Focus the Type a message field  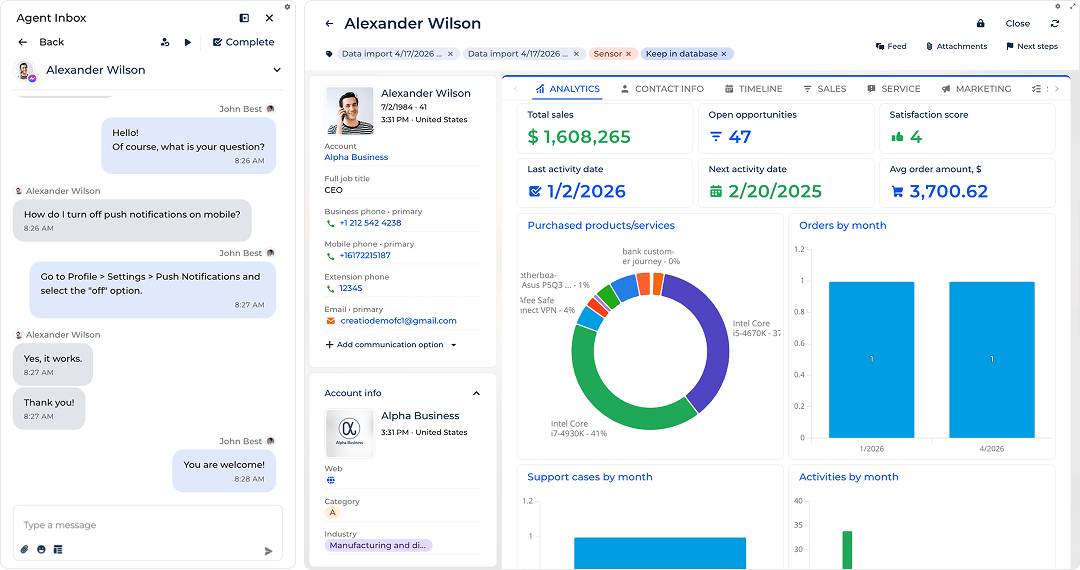pyautogui.click(x=147, y=525)
